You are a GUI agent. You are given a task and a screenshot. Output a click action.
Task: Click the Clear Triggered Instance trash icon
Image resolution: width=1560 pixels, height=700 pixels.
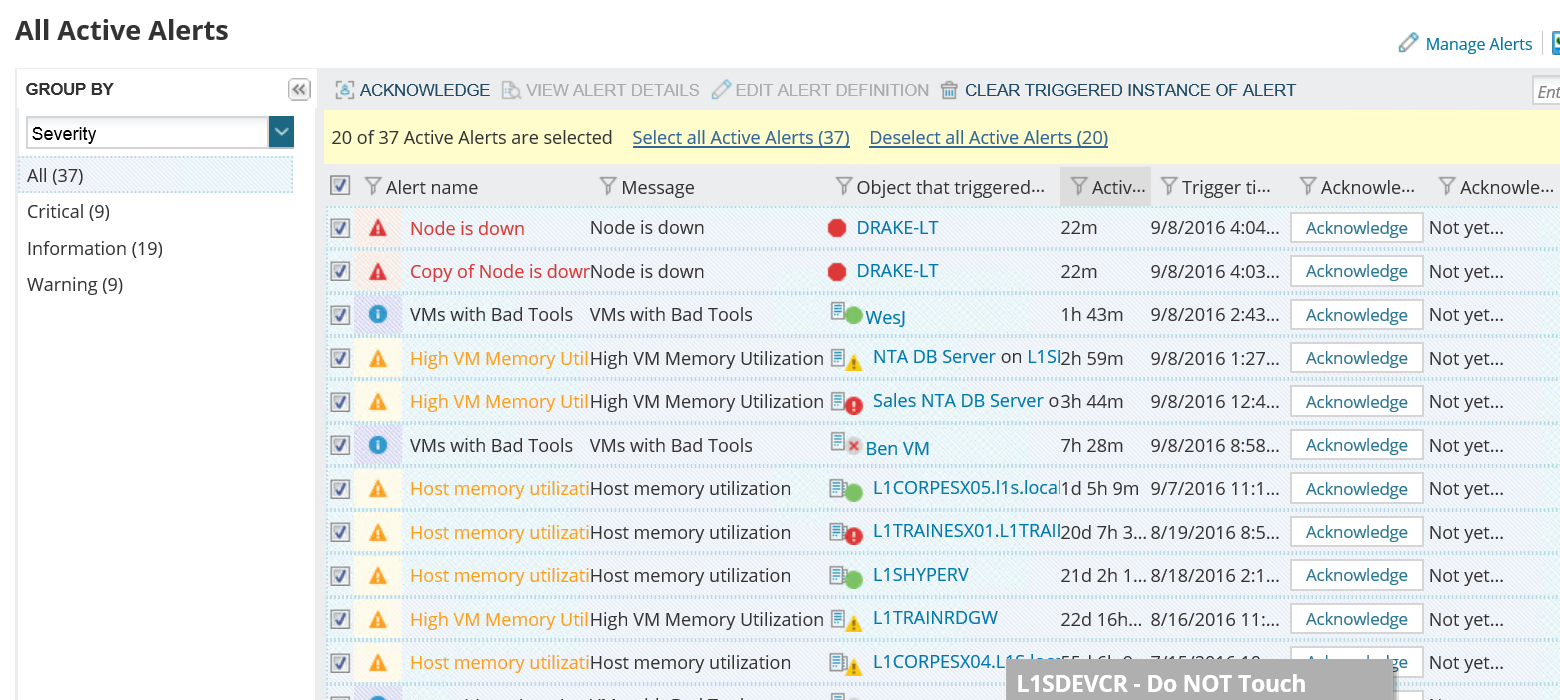(x=949, y=90)
